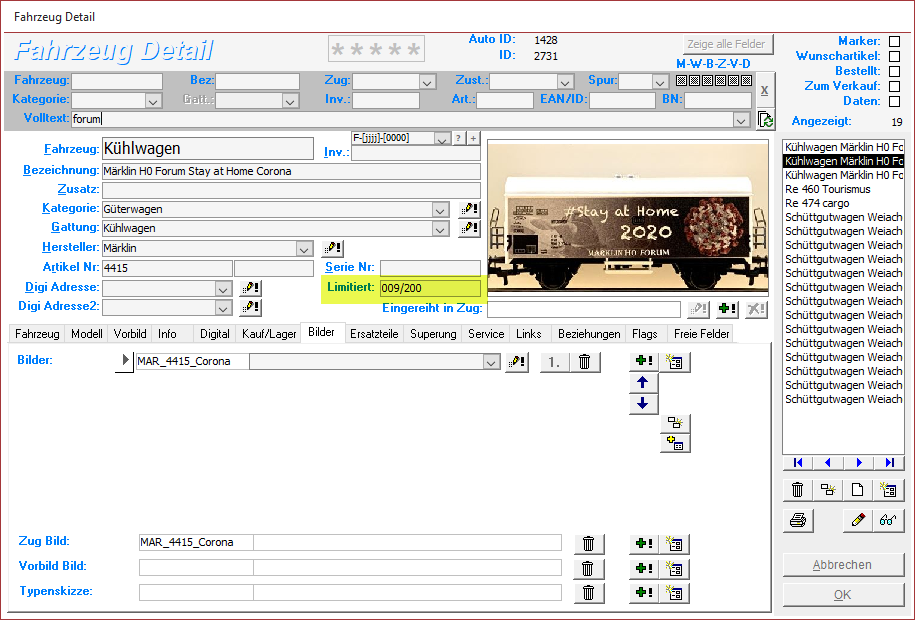915x620 pixels.
Task: Select Re 460 Tourismus in the list
Action: (x=843, y=189)
